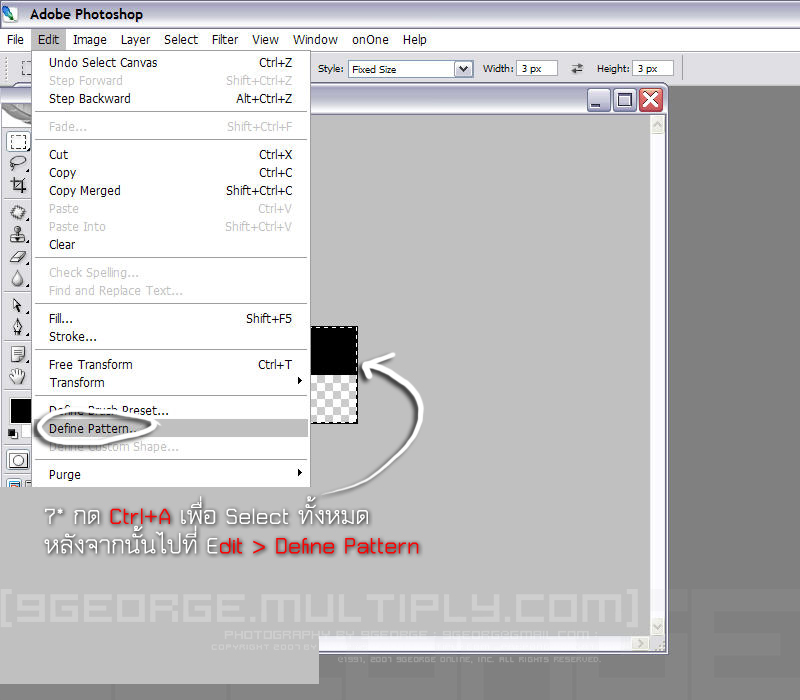Open the onOne menu
The image size is (800, 700).
pos(370,40)
